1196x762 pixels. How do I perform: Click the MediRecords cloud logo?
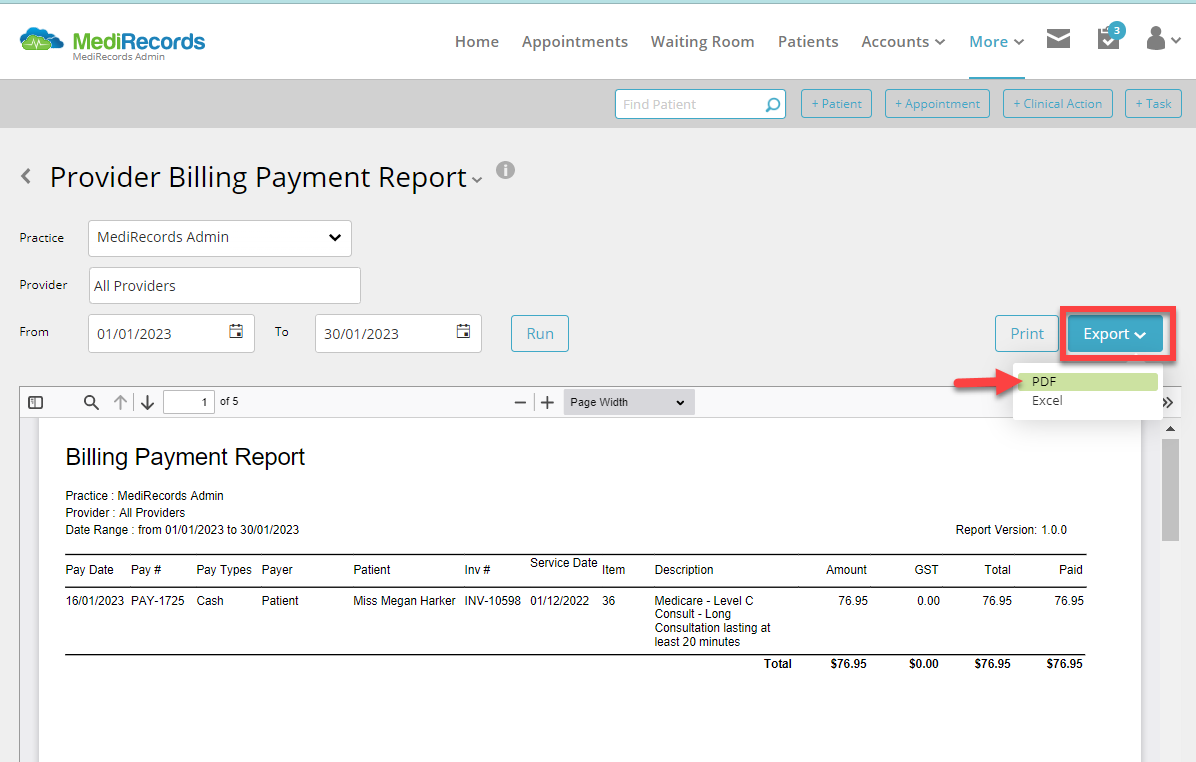(42, 40)
